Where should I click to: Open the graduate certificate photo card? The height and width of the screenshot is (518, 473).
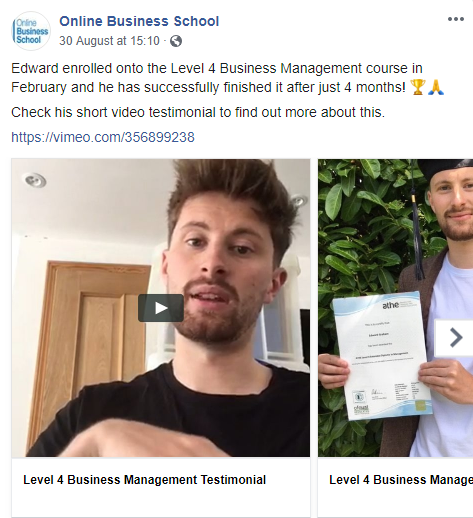pos(395,308)
